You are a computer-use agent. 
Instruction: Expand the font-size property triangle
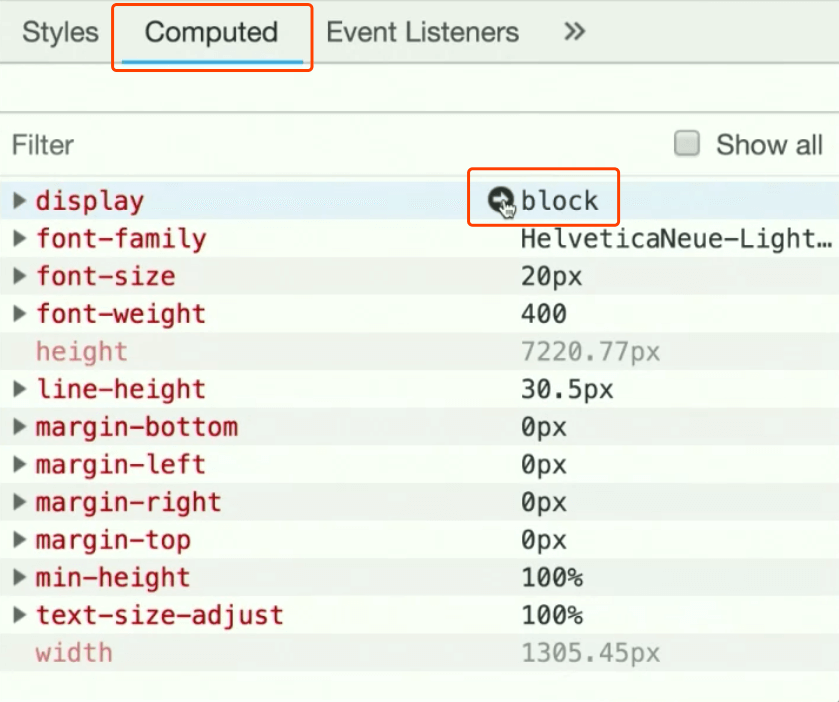[19, 276]
